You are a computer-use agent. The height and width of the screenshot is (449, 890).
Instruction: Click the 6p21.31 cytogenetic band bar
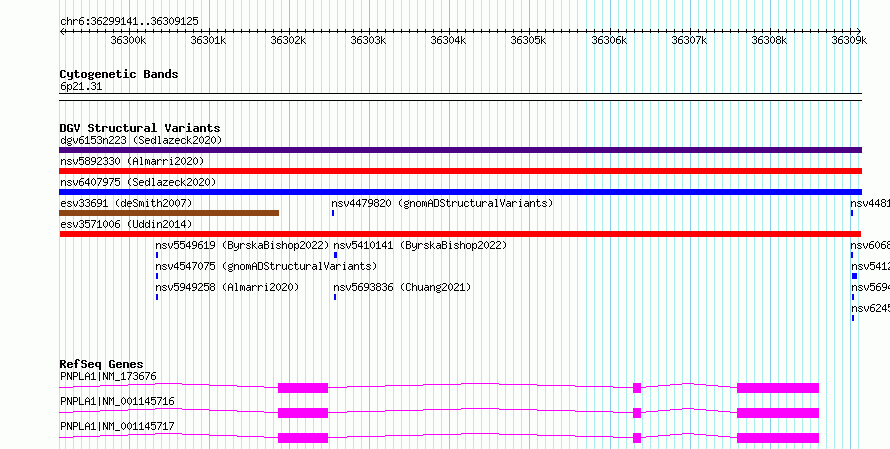tap(460, 97)
